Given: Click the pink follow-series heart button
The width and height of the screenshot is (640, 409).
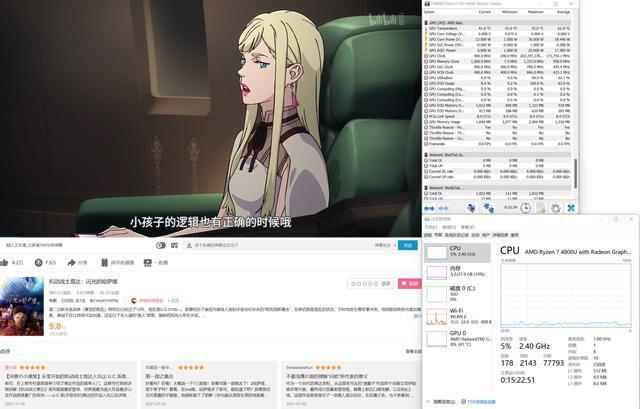Looking at the screenshot, I should [x=409, y=283].
